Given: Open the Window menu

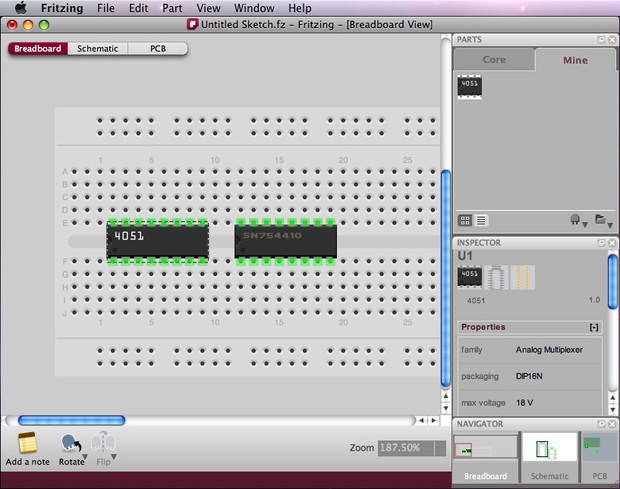Looking at the screenshot, I should click(x=254, y=8).
